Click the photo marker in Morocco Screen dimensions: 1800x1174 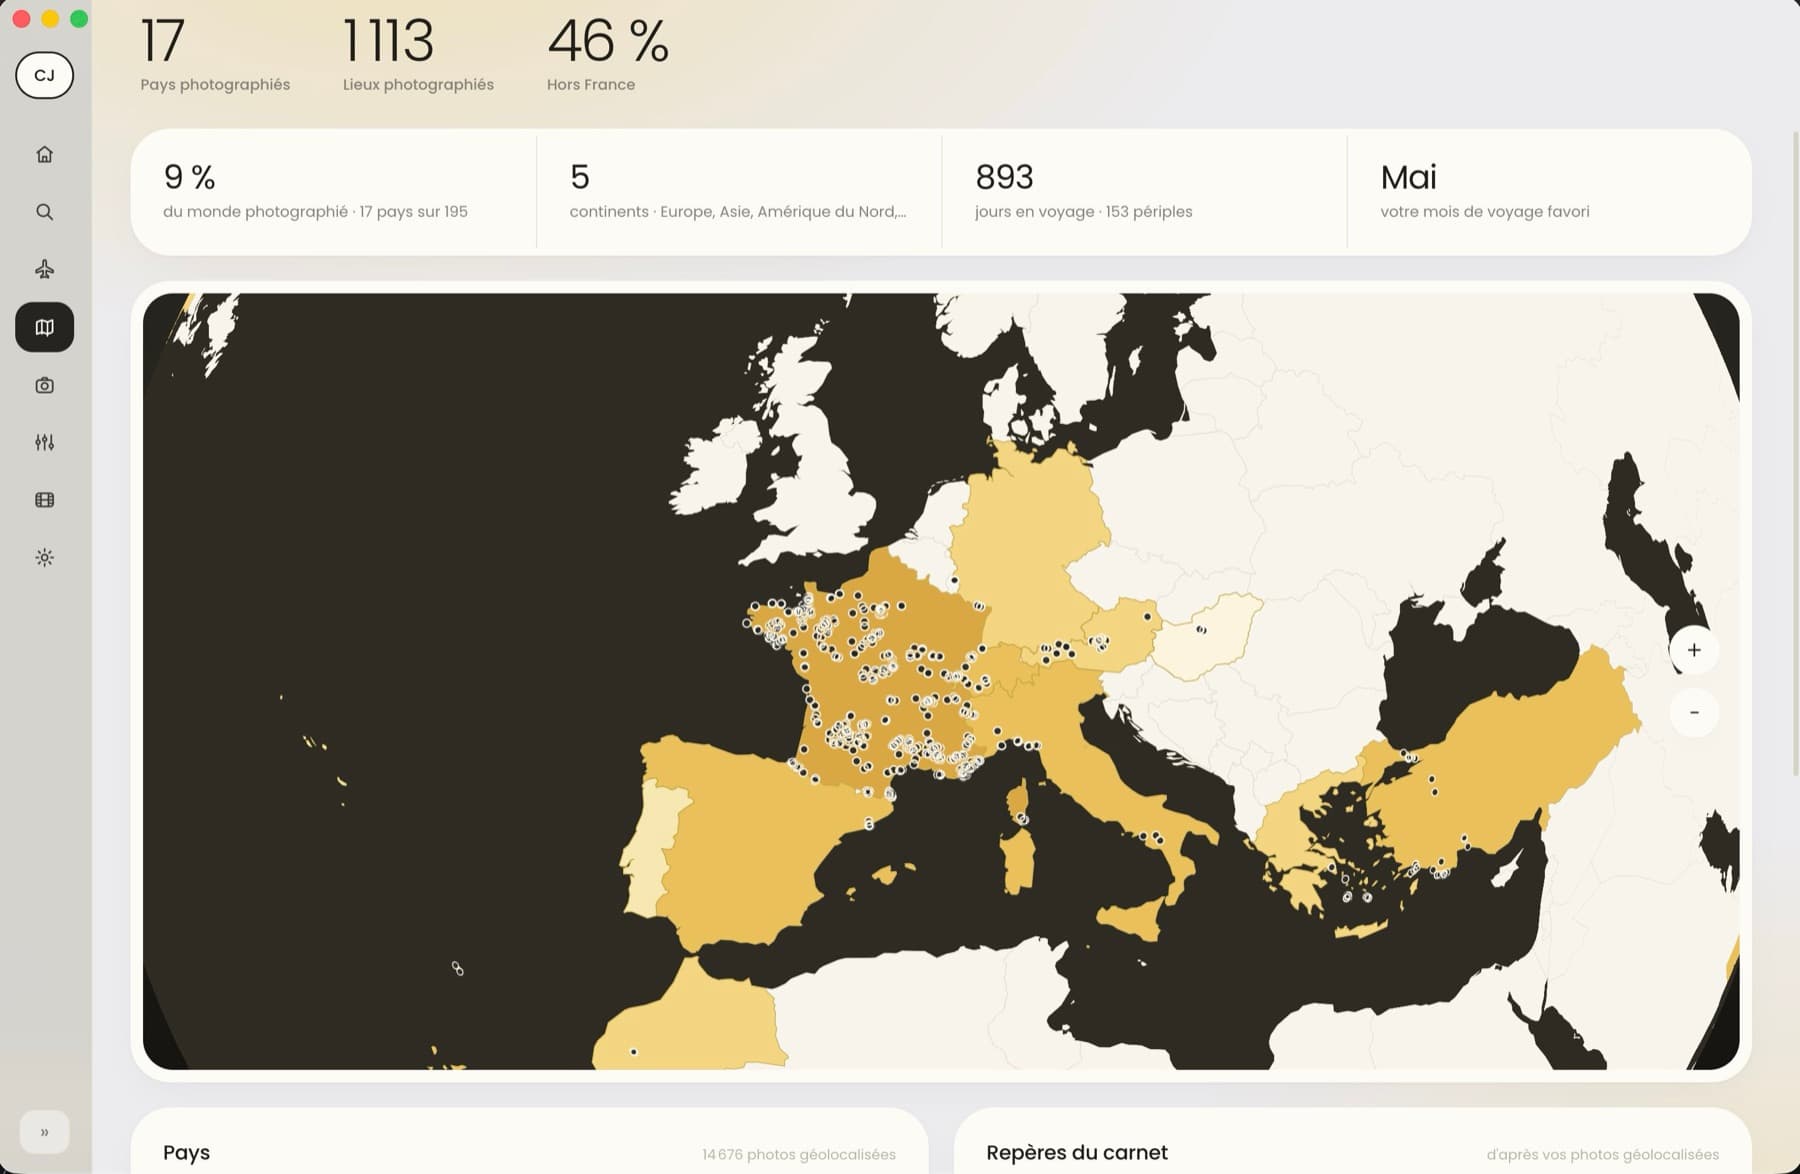(633, 1052)
